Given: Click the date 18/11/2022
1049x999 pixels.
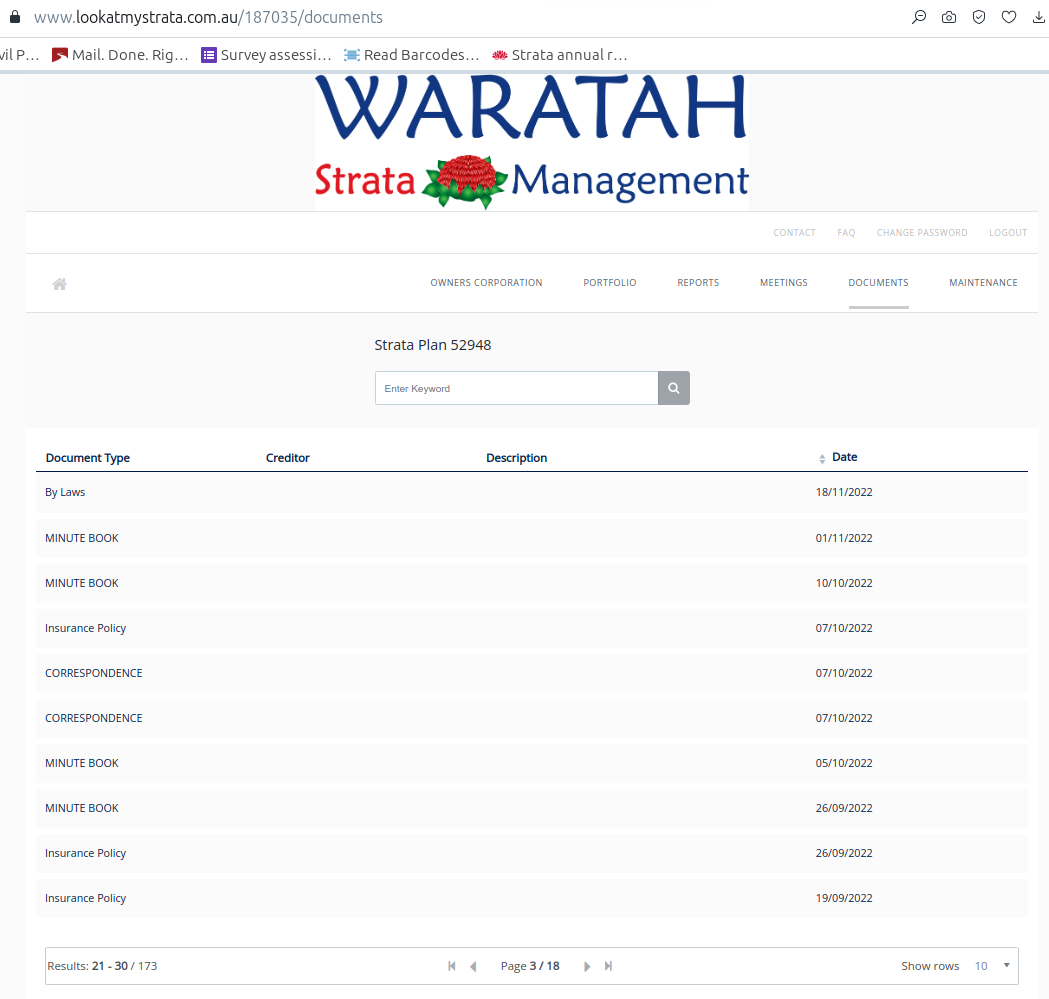Looking at the screenshot, I should pyautogui.click(x=844, y=492).
